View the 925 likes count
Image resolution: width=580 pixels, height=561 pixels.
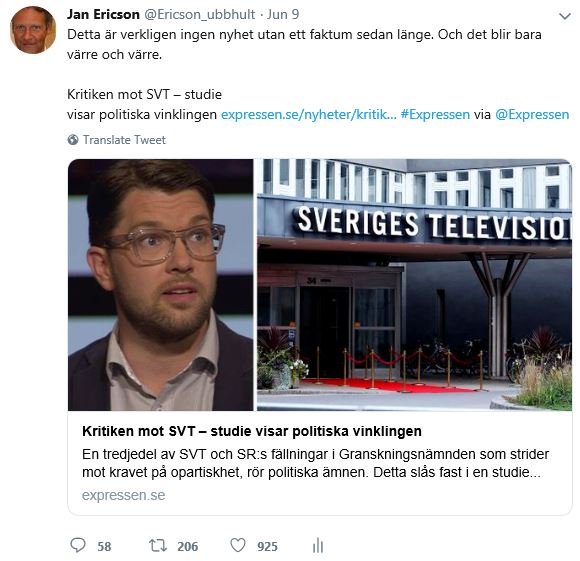(x=267, y=546)
